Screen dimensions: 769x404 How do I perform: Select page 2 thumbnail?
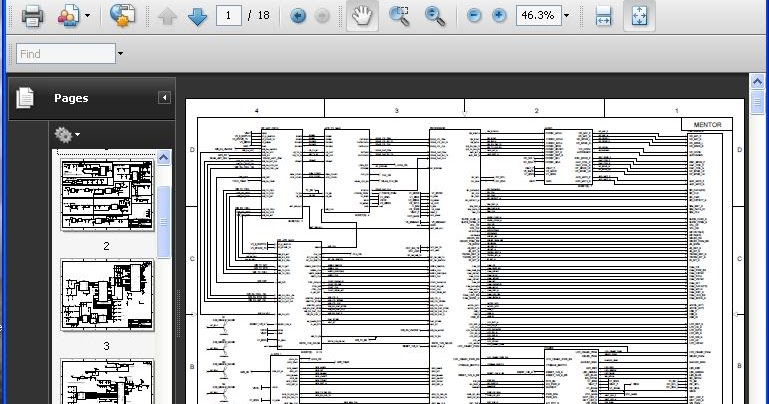[x=107, y=195]
